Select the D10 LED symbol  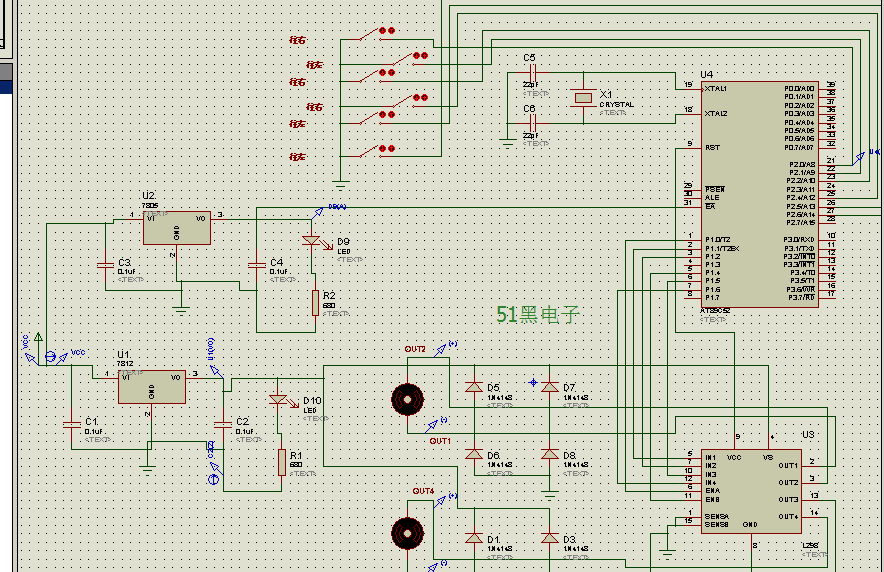(x=278, y=400)
